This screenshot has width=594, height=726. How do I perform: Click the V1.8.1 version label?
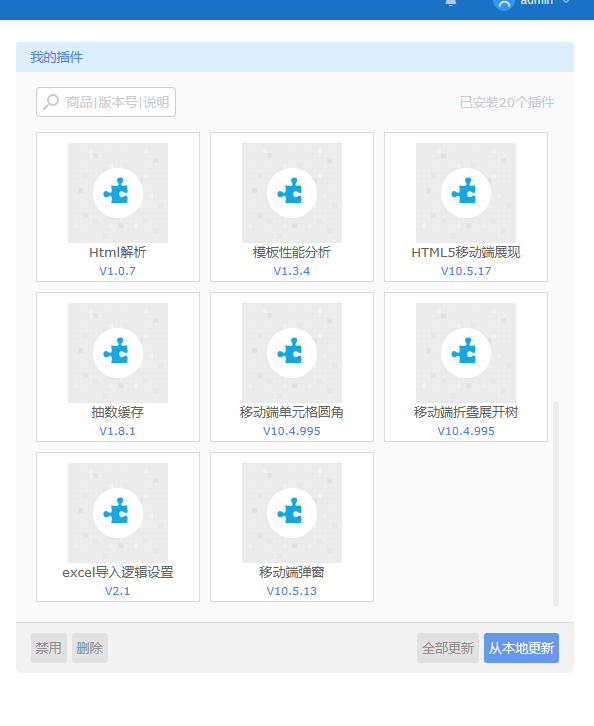click(118, 431)
